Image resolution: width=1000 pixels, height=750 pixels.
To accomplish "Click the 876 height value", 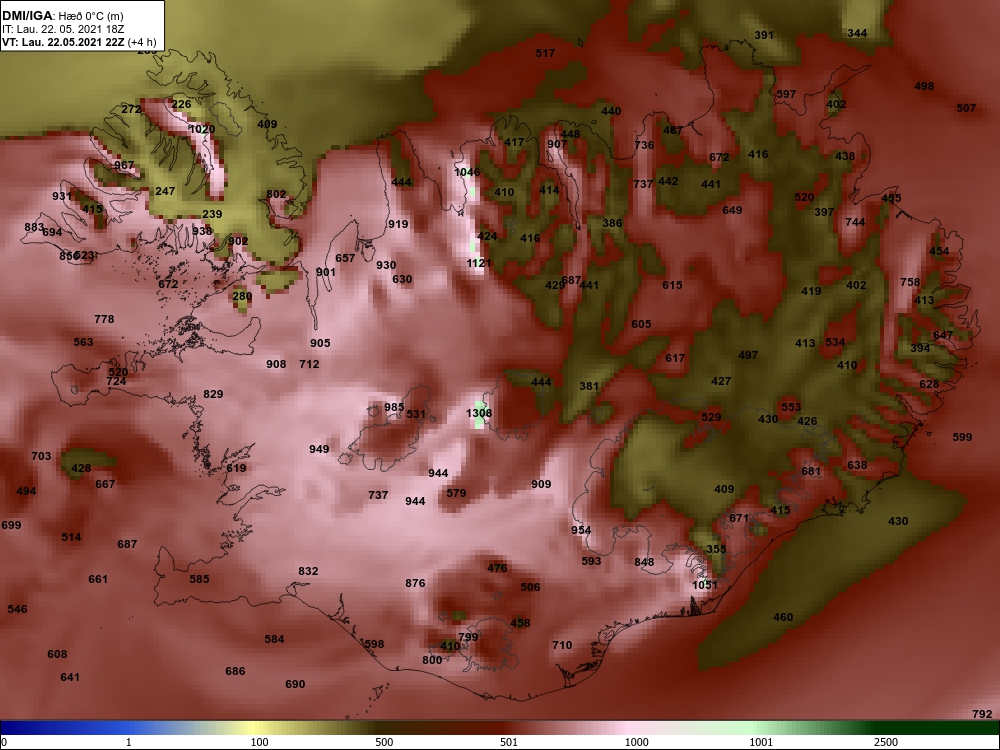I will coord(415,583).
